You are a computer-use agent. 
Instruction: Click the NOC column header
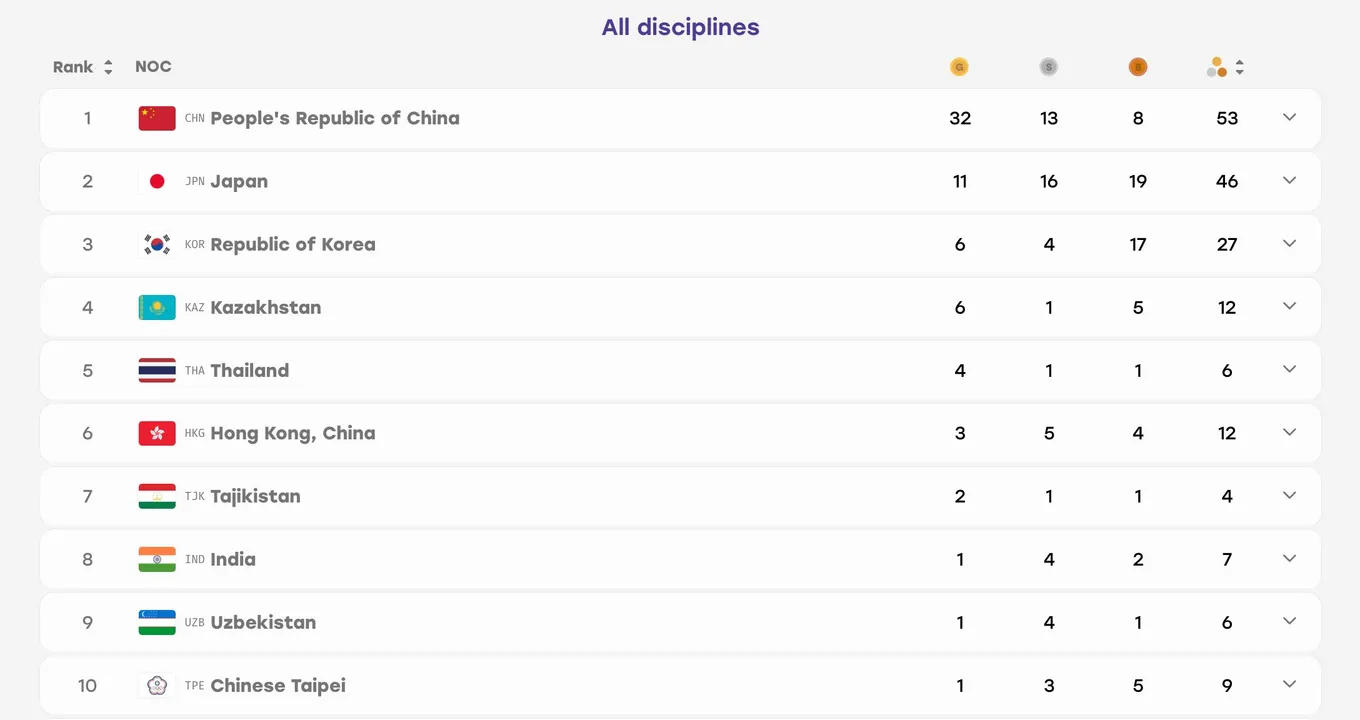[153, 67]
